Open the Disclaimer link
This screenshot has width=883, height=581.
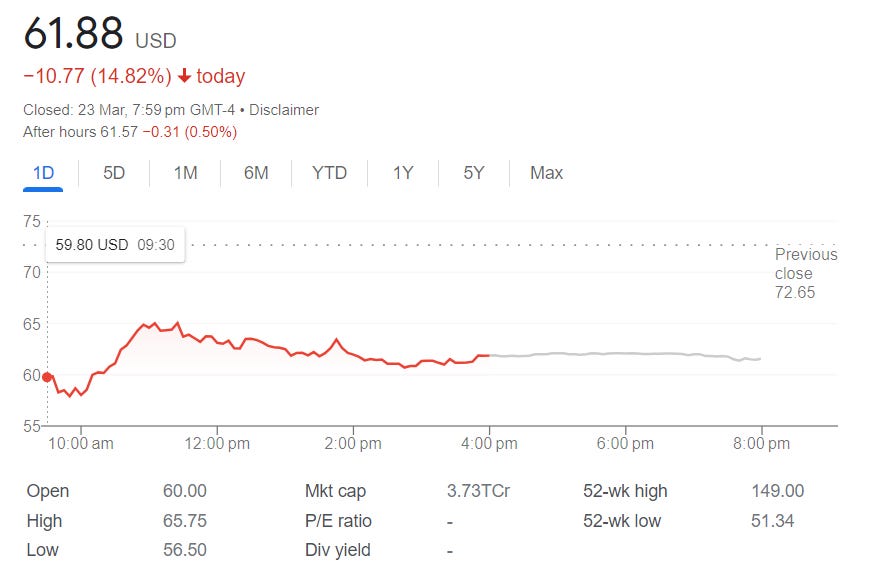pos(285,110)
